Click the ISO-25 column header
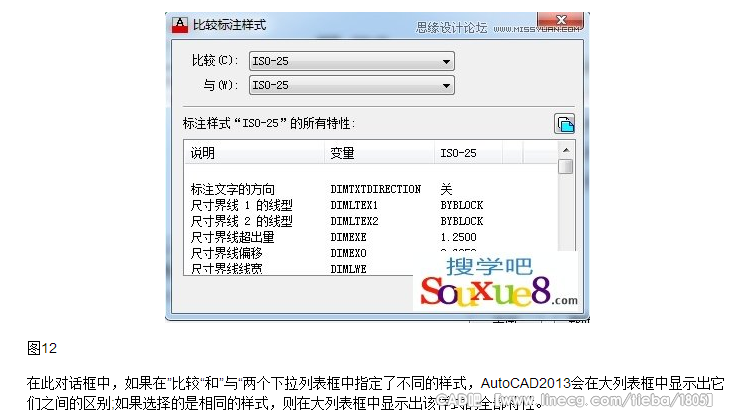The image size is (742, 417). tap(468, 153)
